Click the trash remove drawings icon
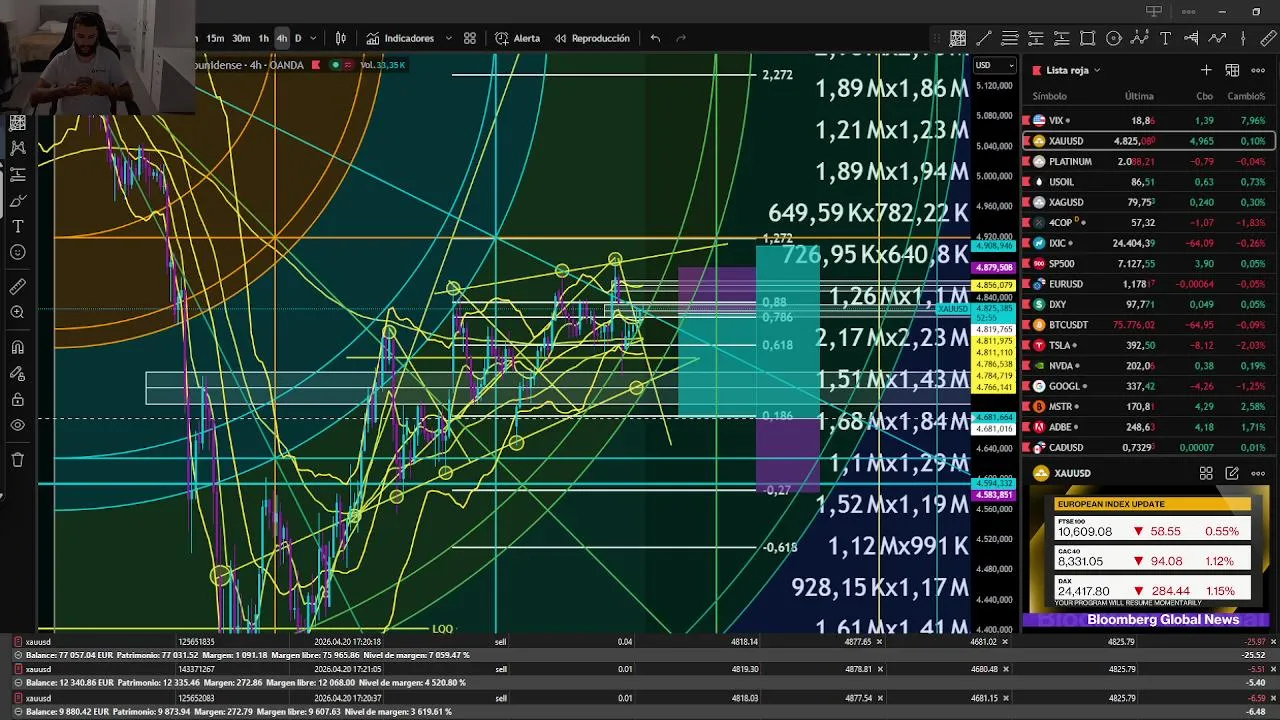 (x=17, y=460)
